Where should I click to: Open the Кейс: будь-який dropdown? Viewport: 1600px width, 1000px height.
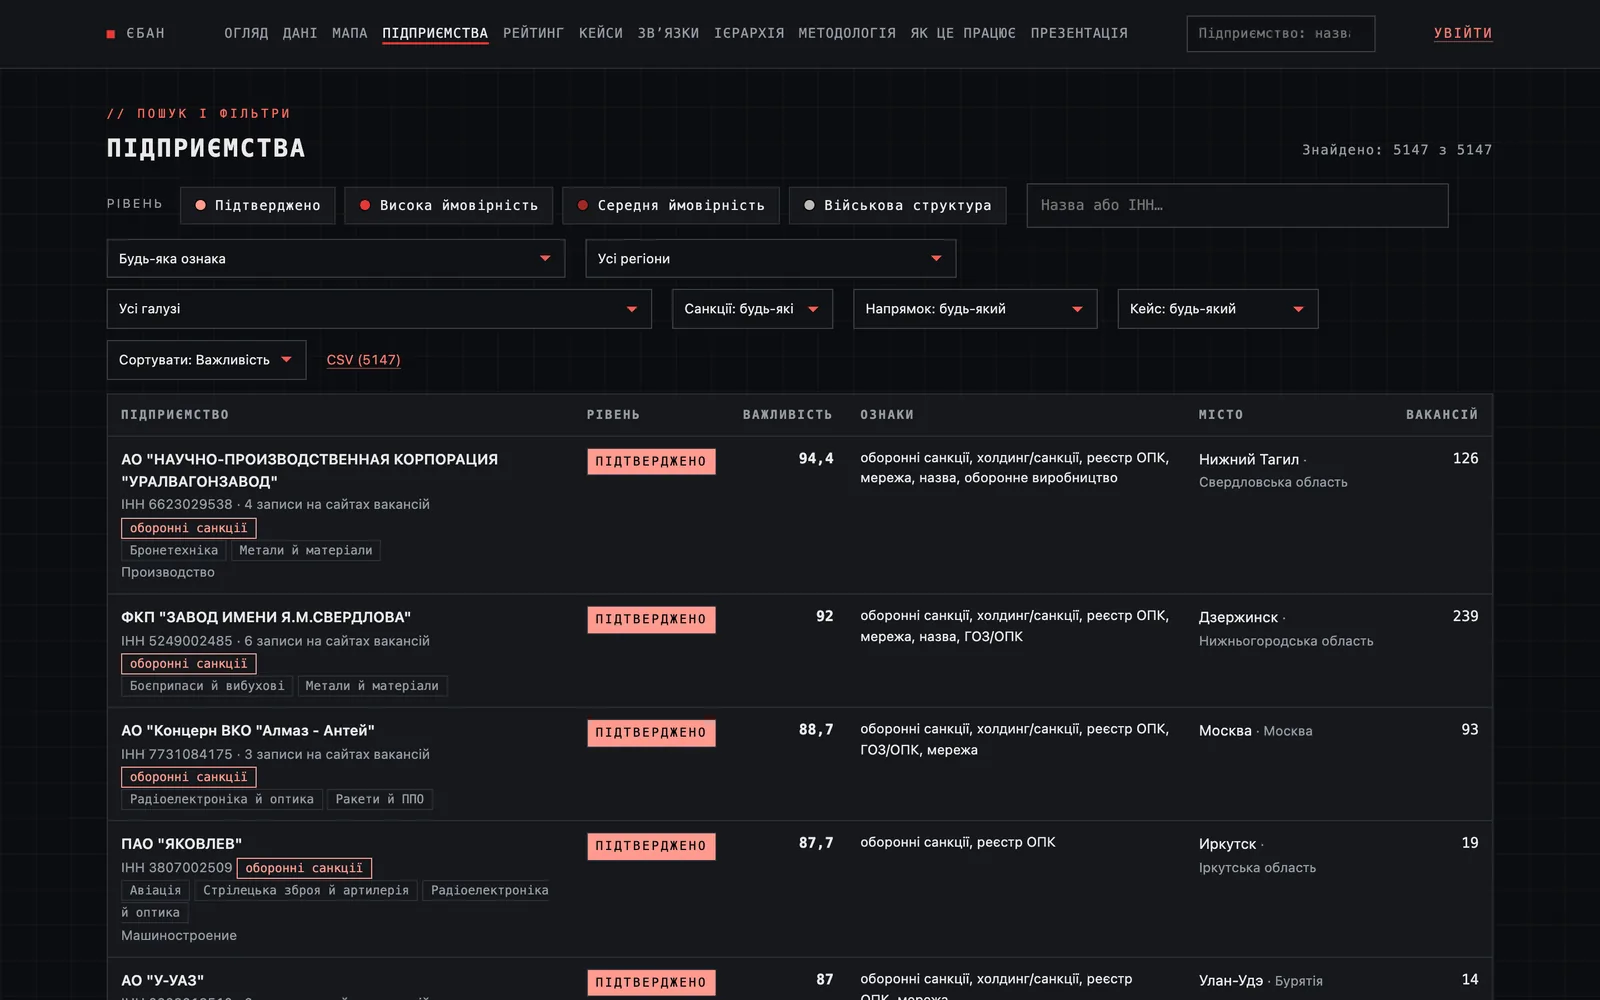click(1218, 309)
